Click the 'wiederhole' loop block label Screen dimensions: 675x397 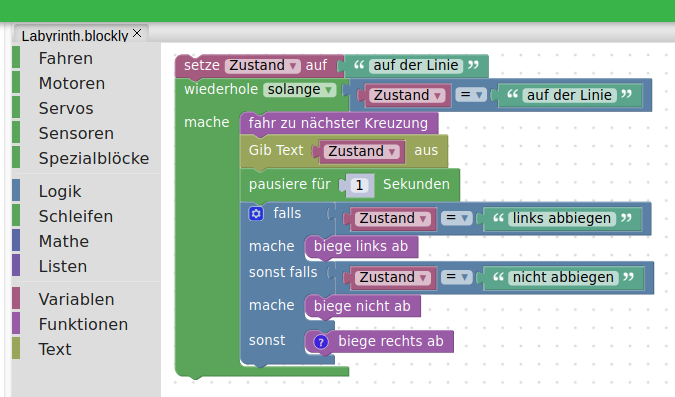(x=221, y=90)
